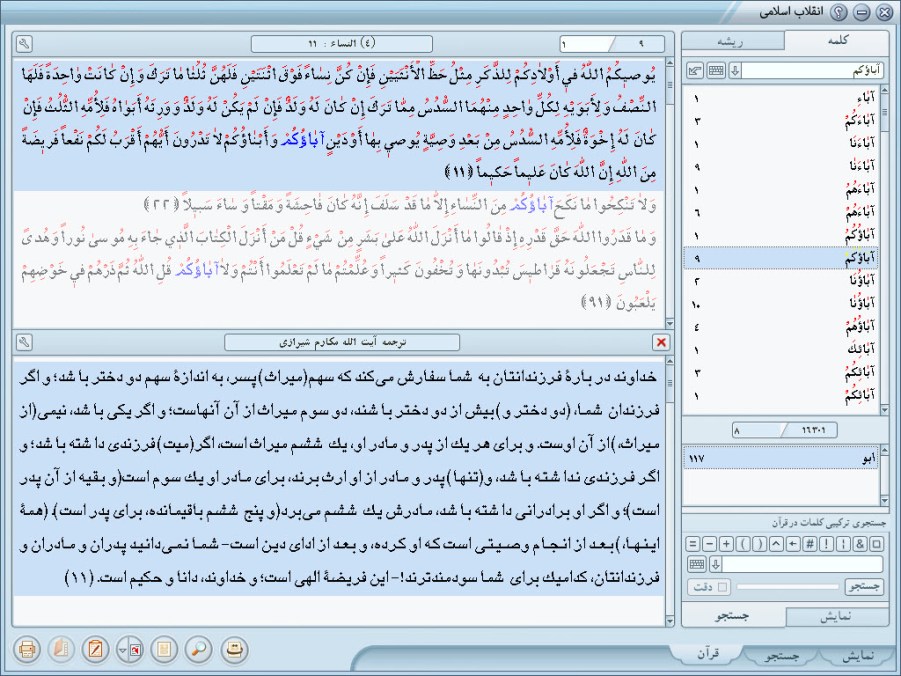The image size is (901, 676).
Task: Insert the hash # operator
Action: tap(810, 543)
